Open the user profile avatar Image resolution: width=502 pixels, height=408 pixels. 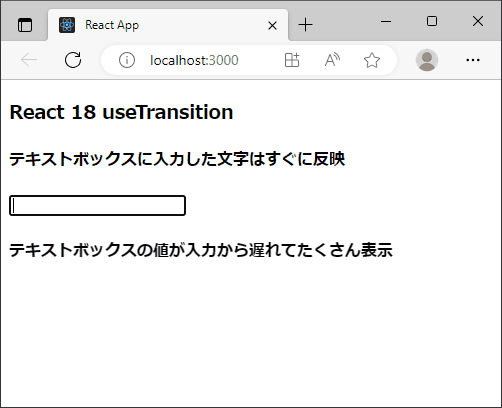tap(427, 60)
